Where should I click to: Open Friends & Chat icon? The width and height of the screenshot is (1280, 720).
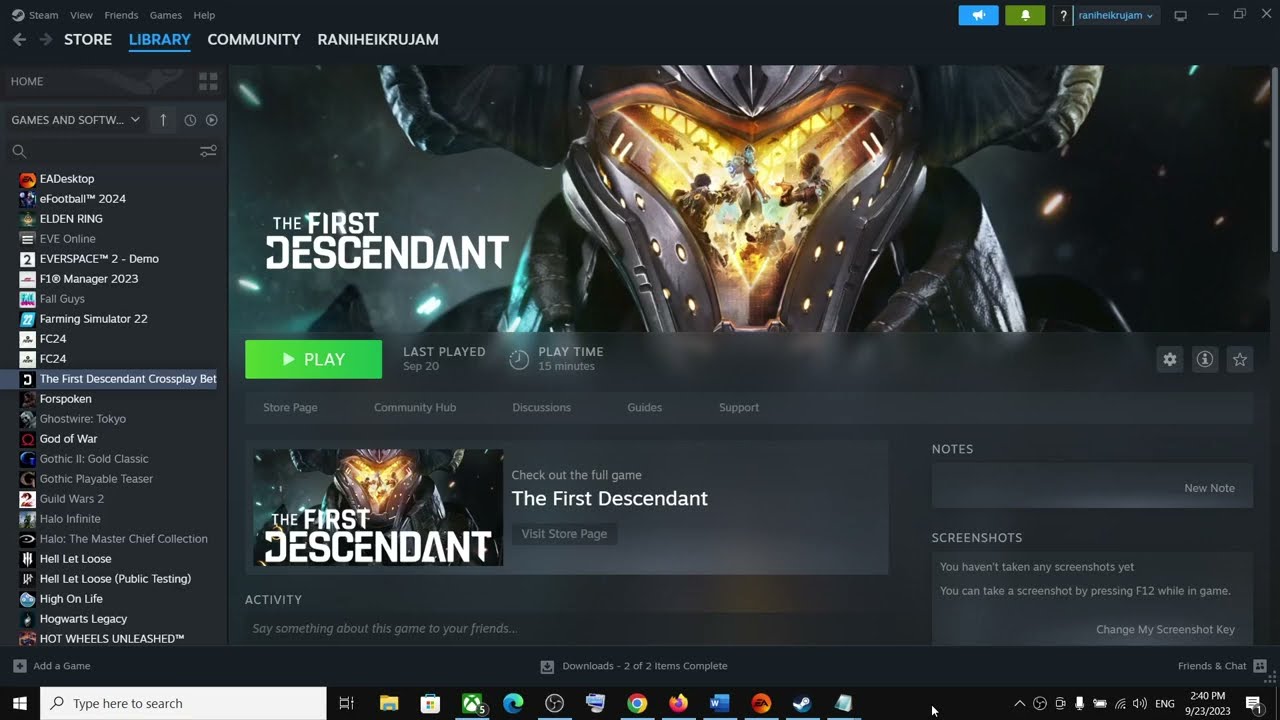point(1260,666)
